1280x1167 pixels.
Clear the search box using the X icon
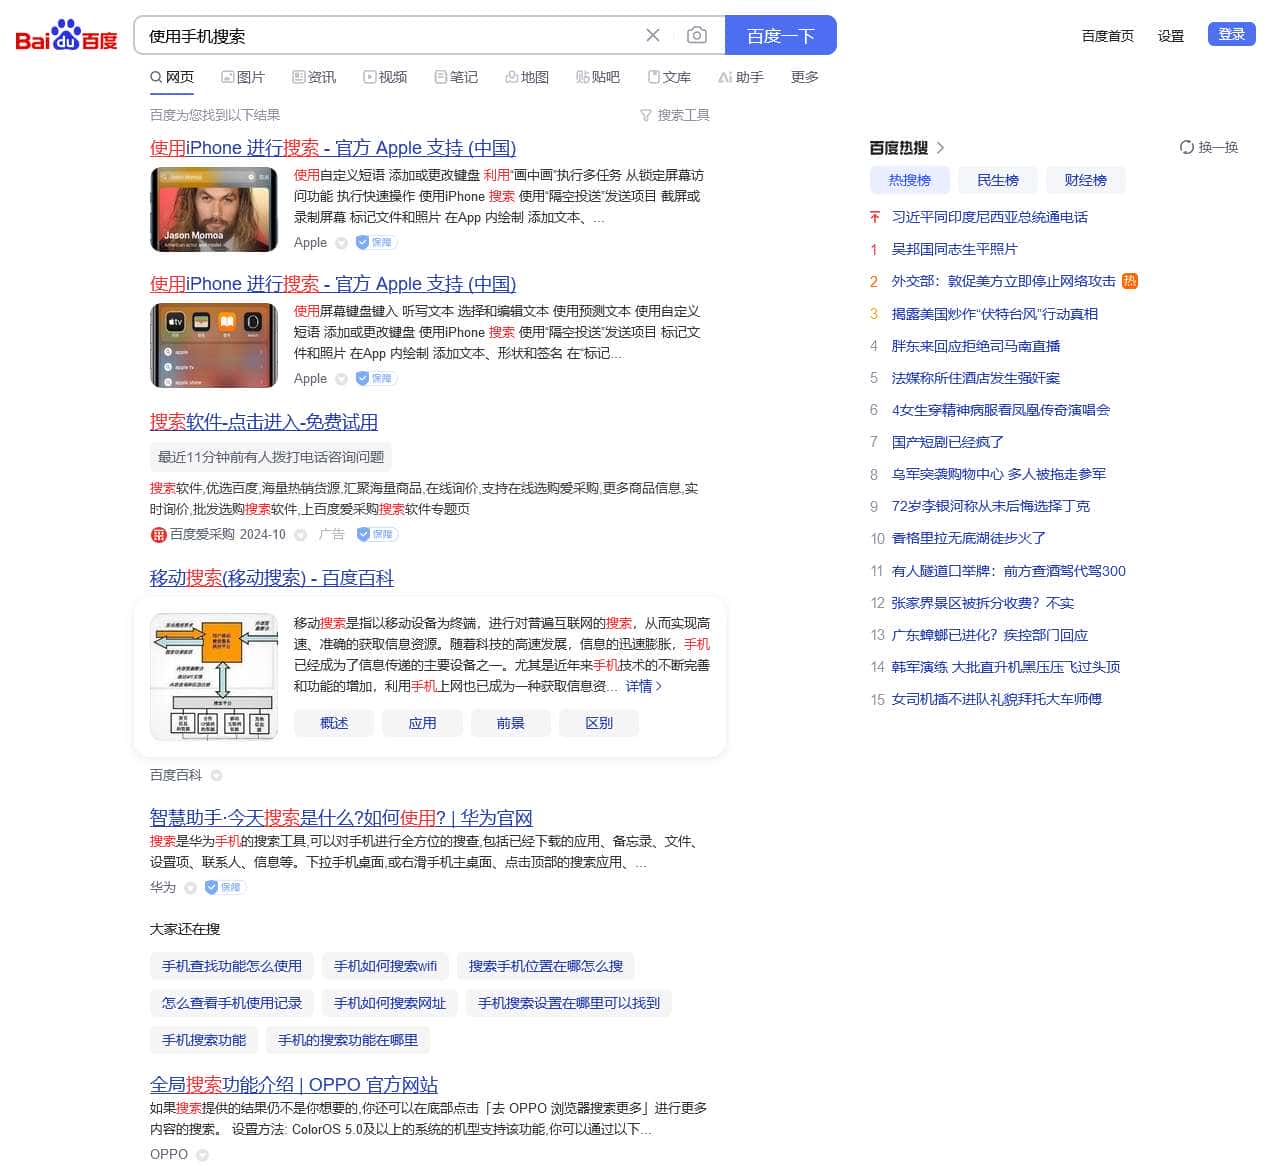[x=653, y=34]
